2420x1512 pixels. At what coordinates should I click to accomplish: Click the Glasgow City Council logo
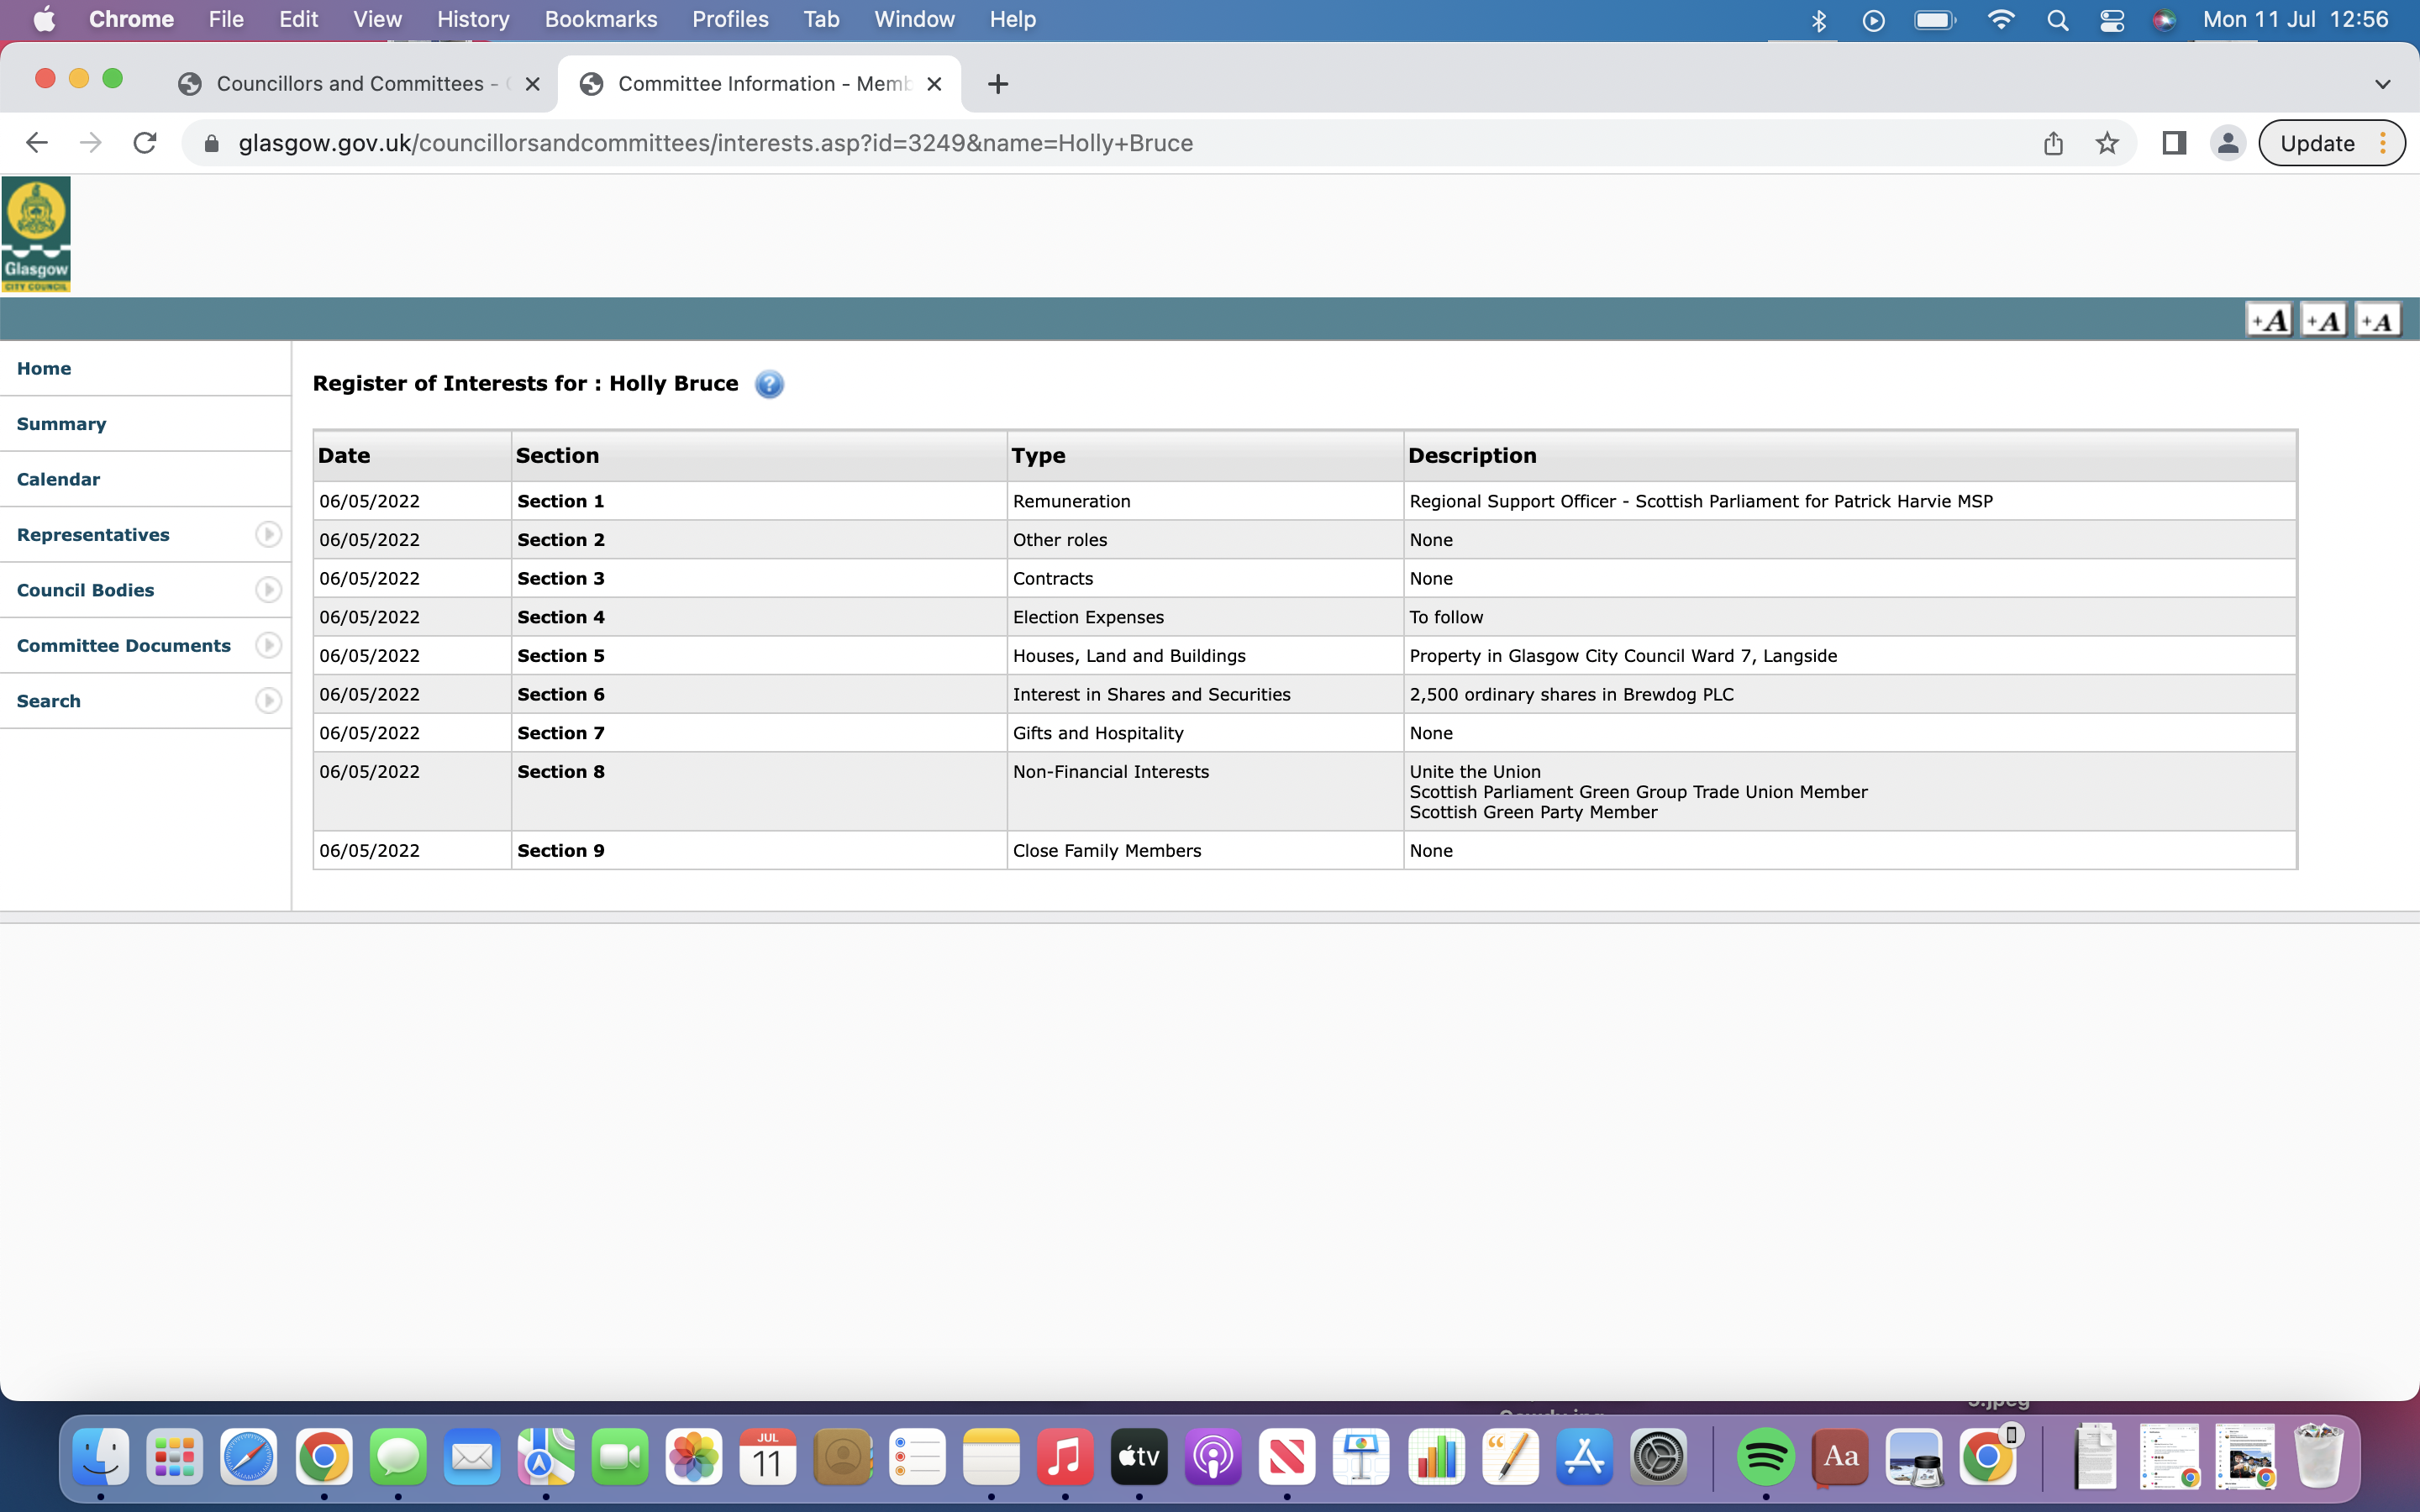(36, 234)
